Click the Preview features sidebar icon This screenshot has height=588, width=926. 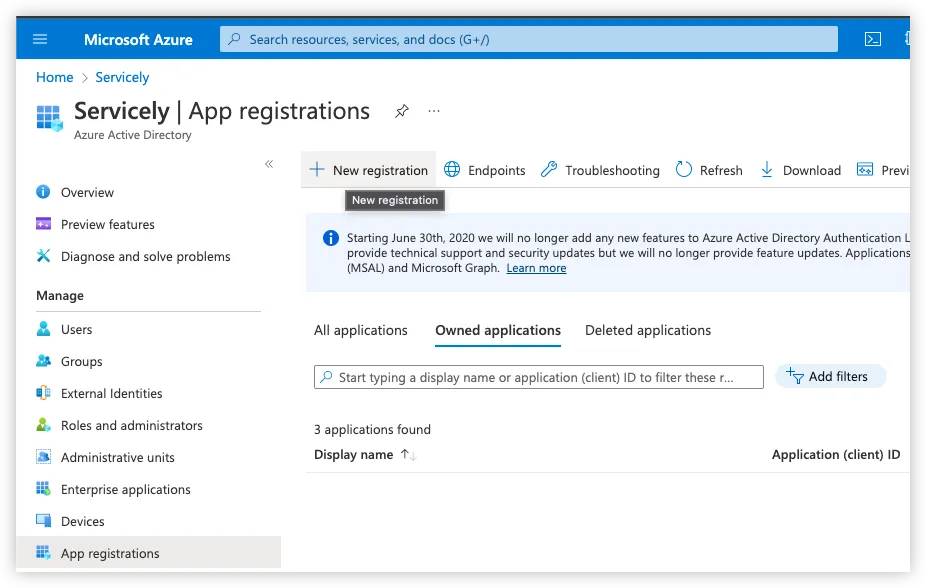click(x=43, y=224)
